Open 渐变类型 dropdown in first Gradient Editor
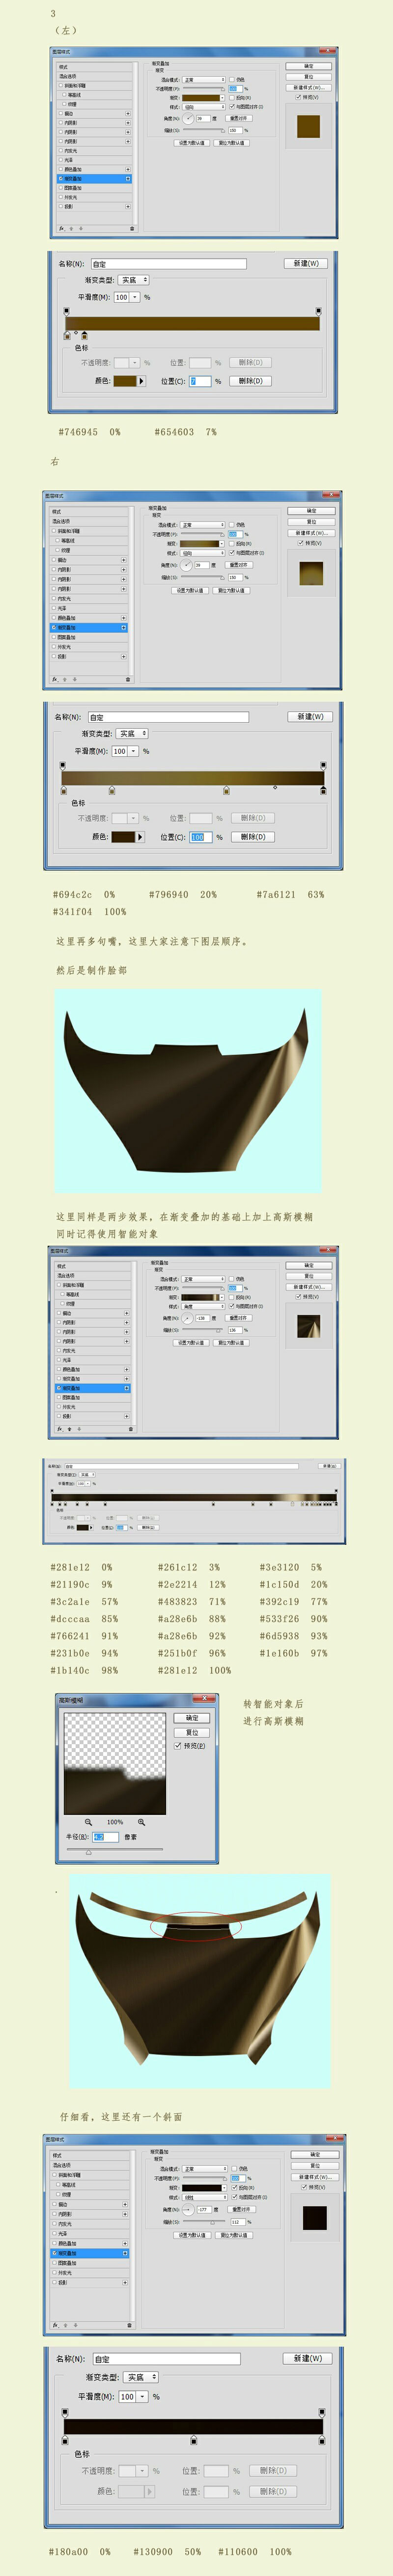The image size is (393, 2576). pos(134,280)
